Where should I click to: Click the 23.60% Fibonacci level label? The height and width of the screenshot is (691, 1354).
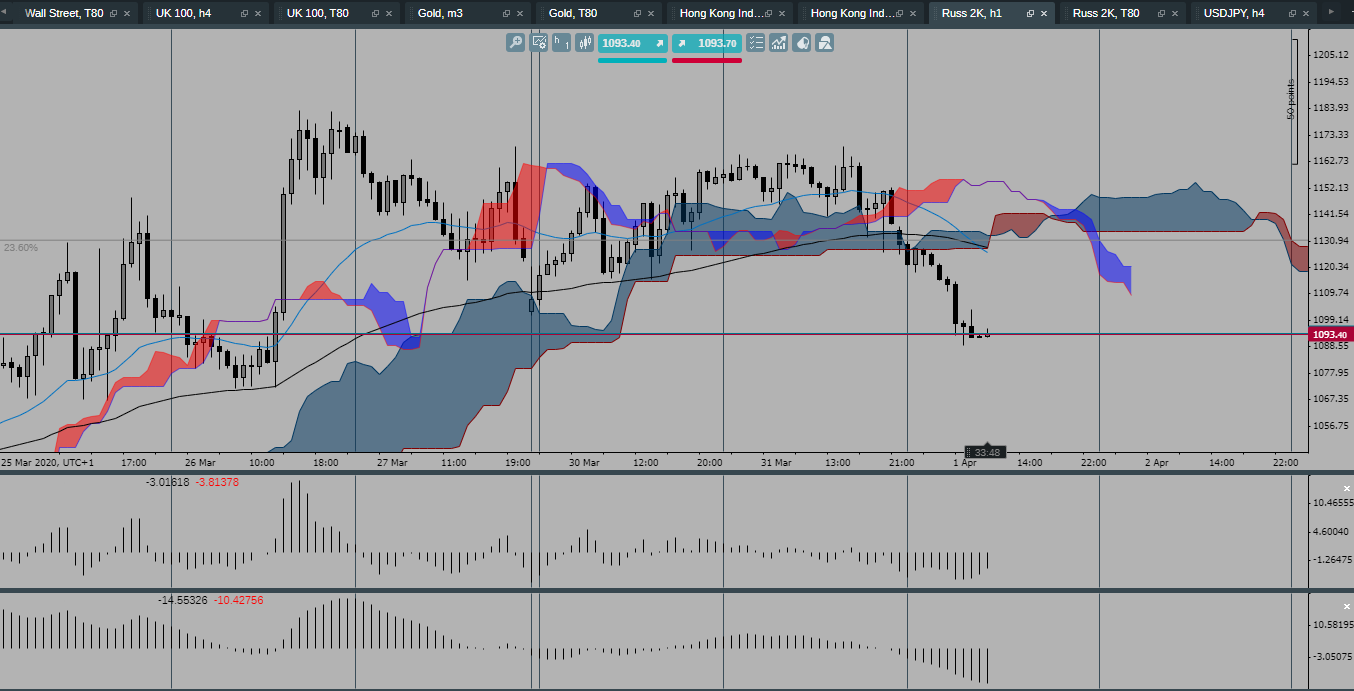[20, 247]
